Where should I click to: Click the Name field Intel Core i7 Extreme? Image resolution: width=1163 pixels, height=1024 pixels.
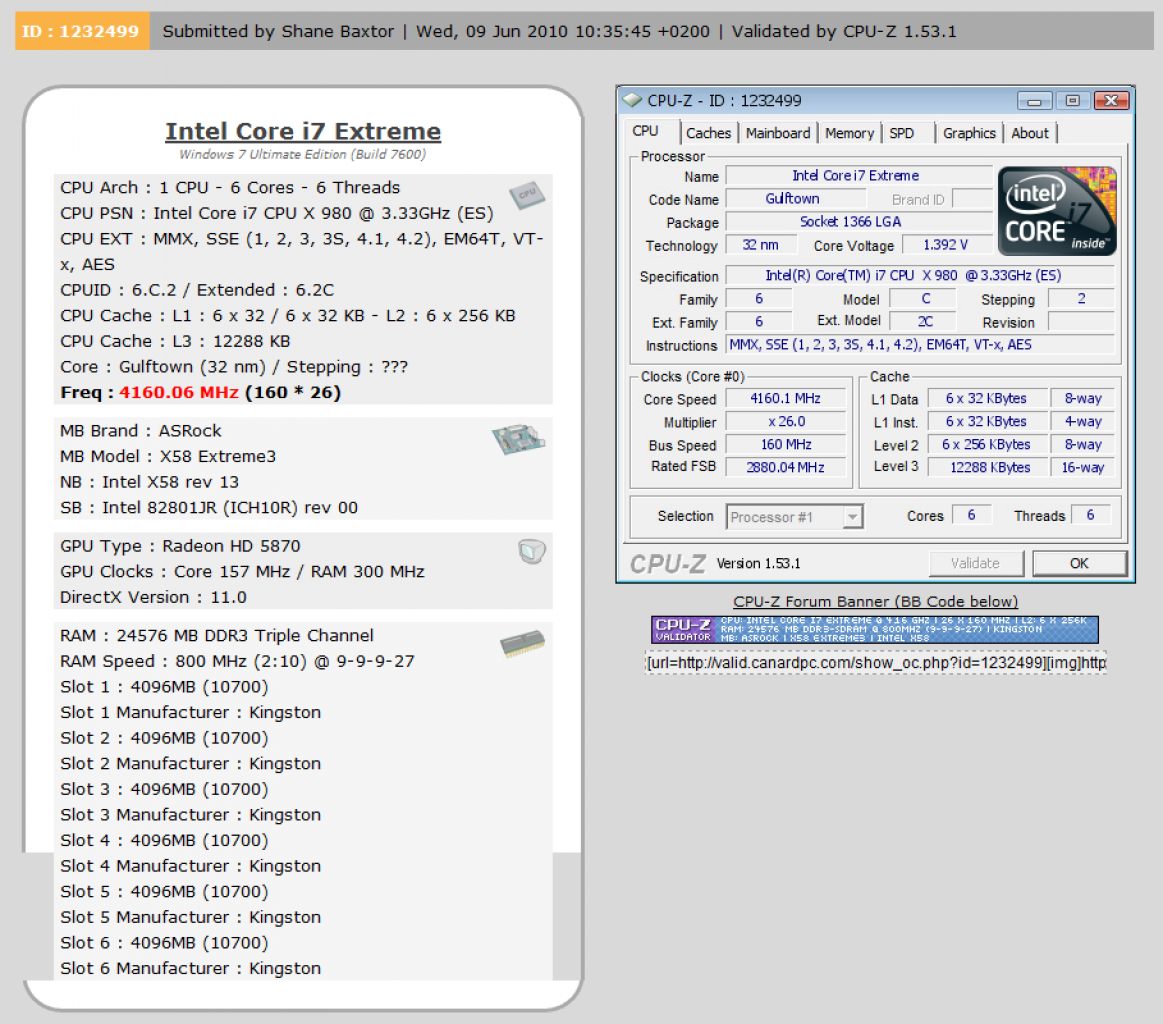(x=858, y=176)
